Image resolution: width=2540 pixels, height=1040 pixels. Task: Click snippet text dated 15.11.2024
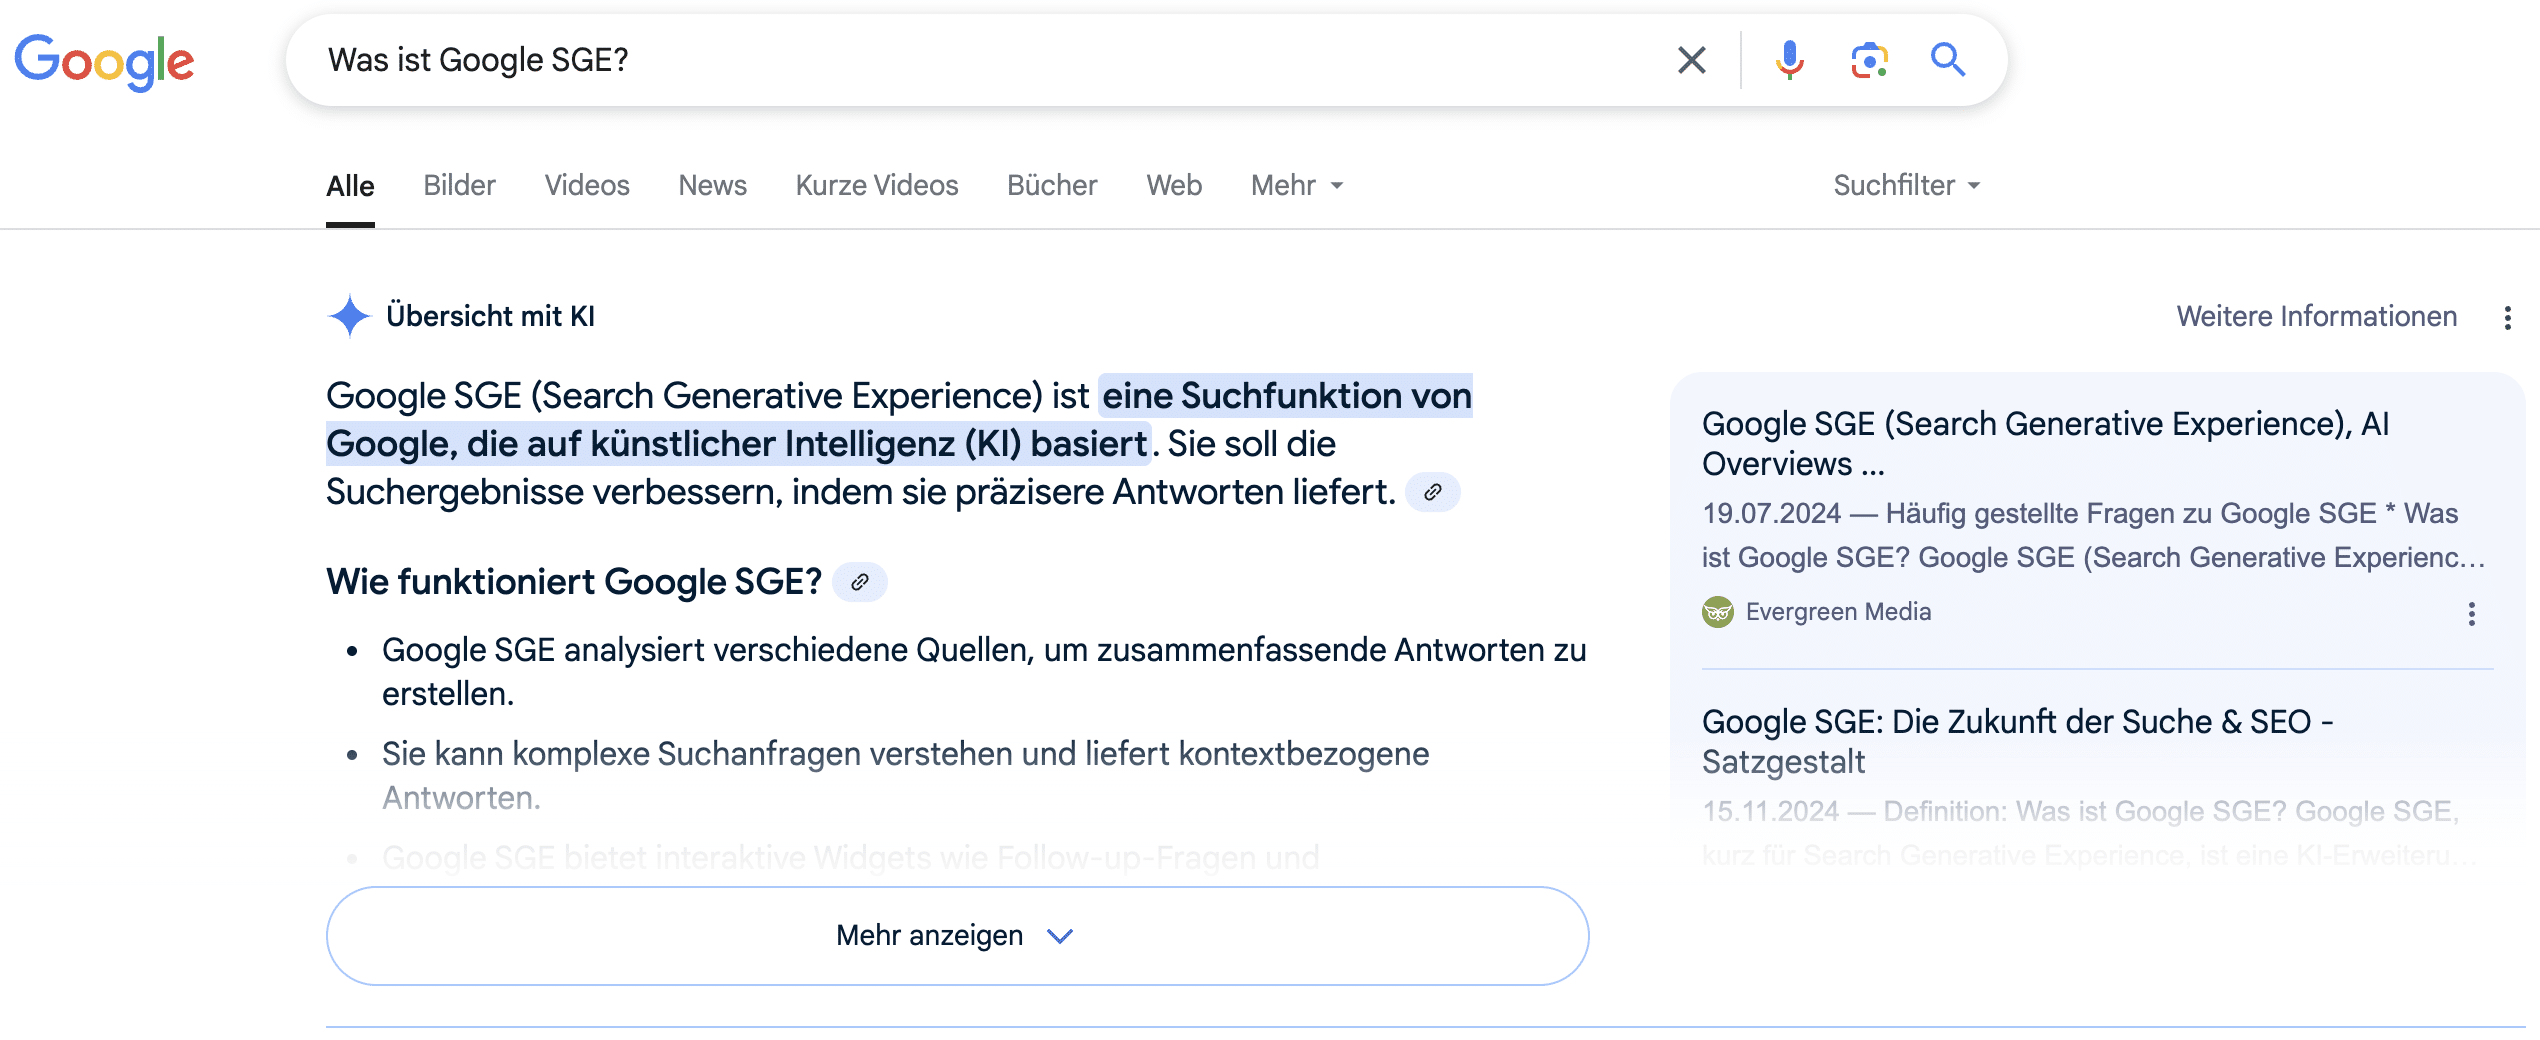click(x=2090, y=833)
